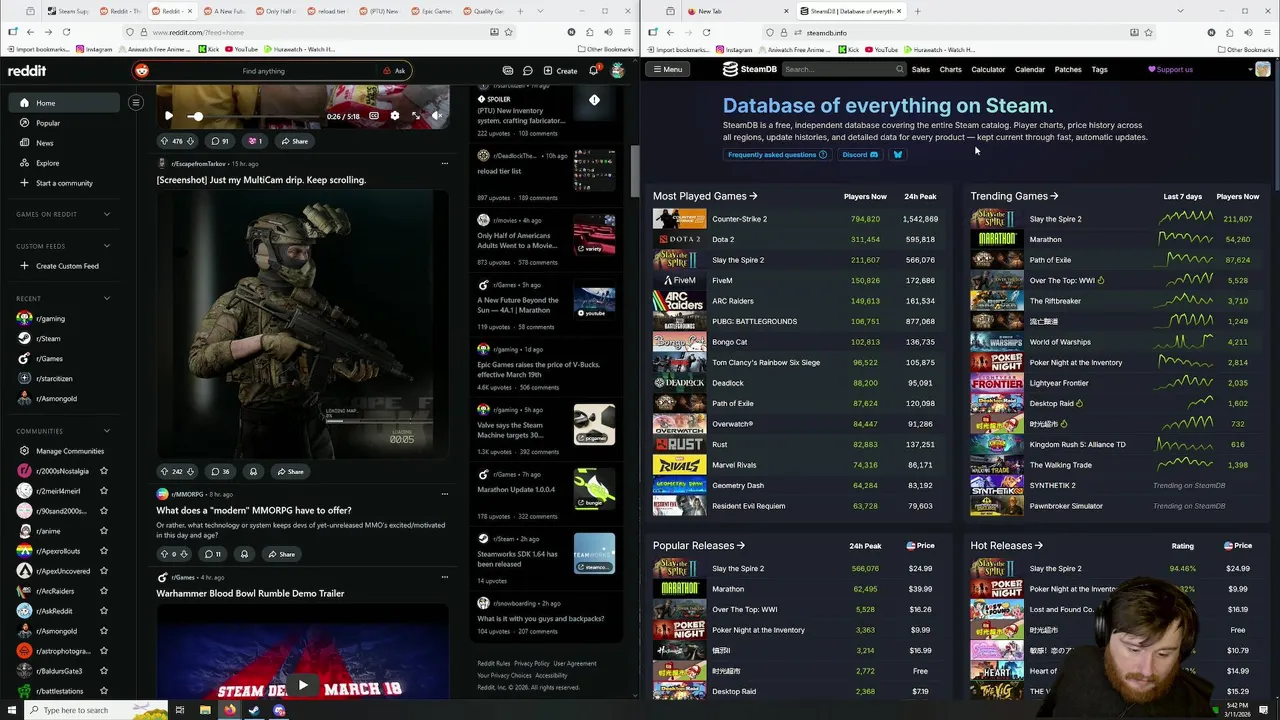
Task: Favorite r/BaldursGate3 with star
Action: point(103,671)
